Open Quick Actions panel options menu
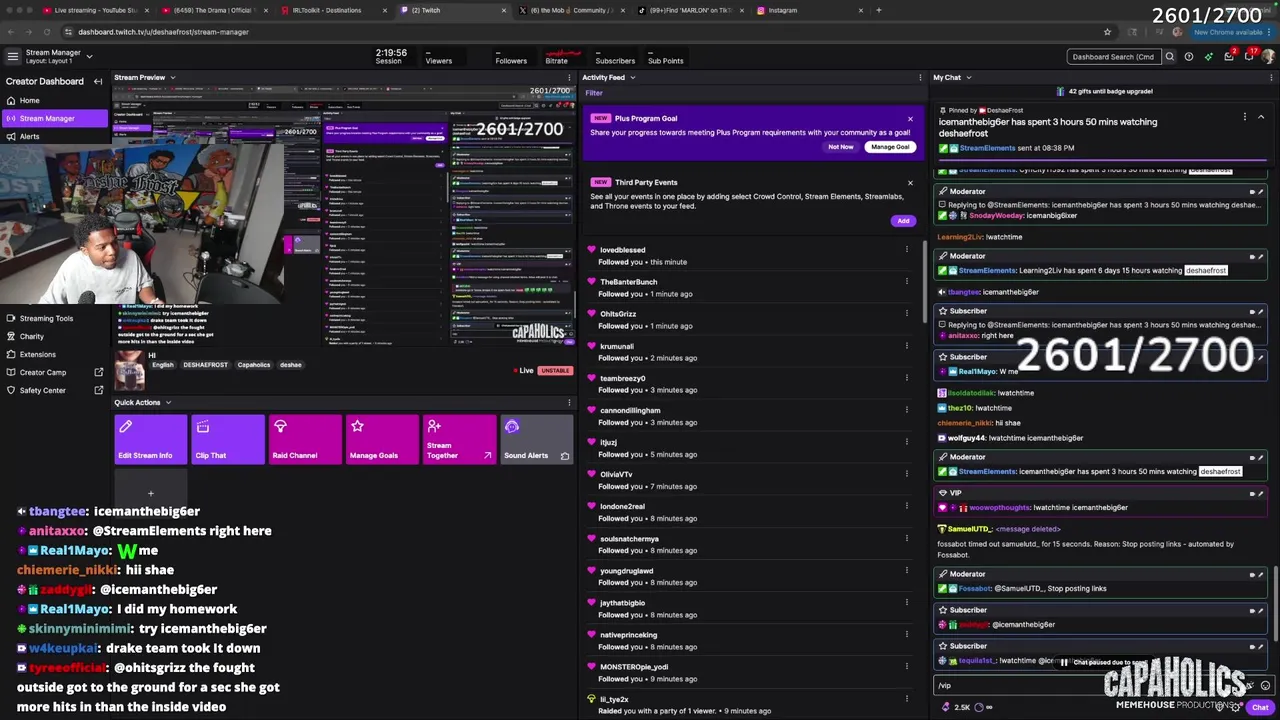The image size is (1280, 720). click(570, 402)
